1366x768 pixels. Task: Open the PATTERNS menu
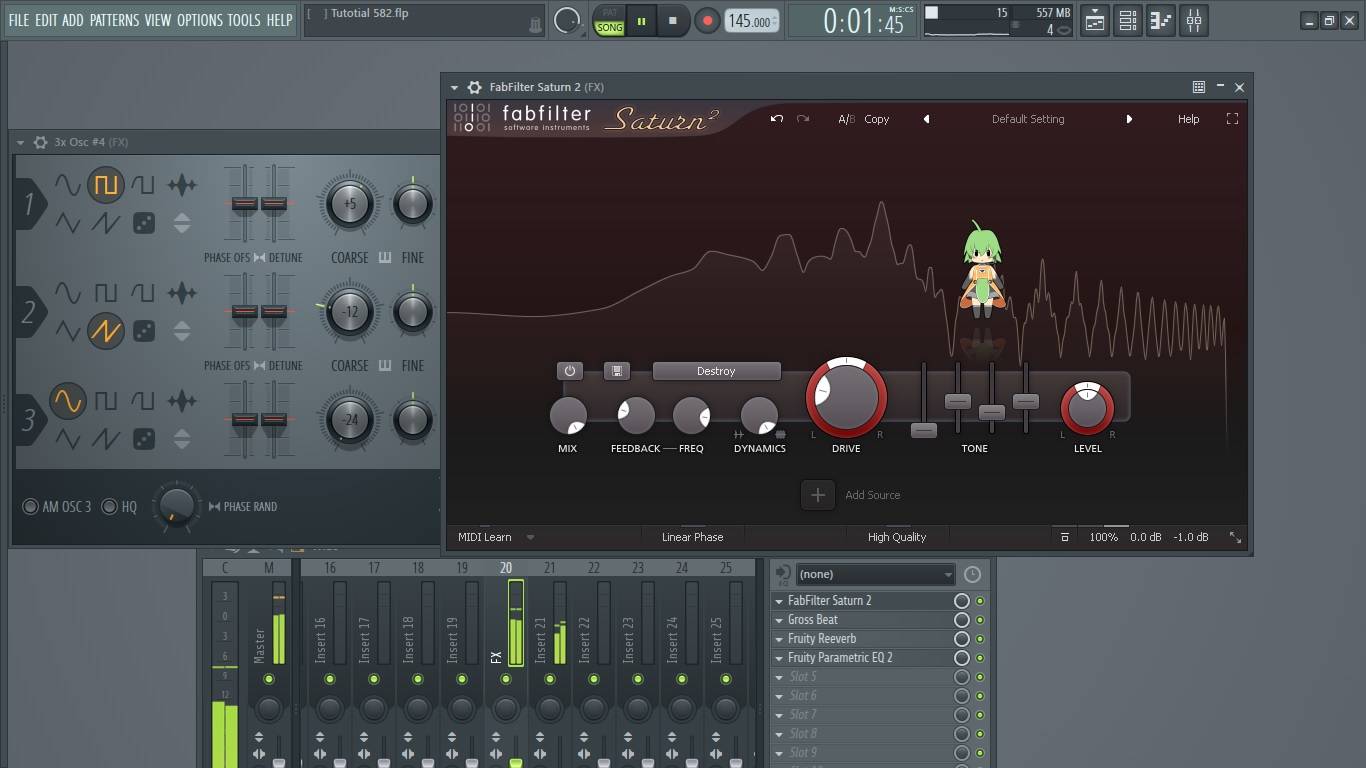114,20
